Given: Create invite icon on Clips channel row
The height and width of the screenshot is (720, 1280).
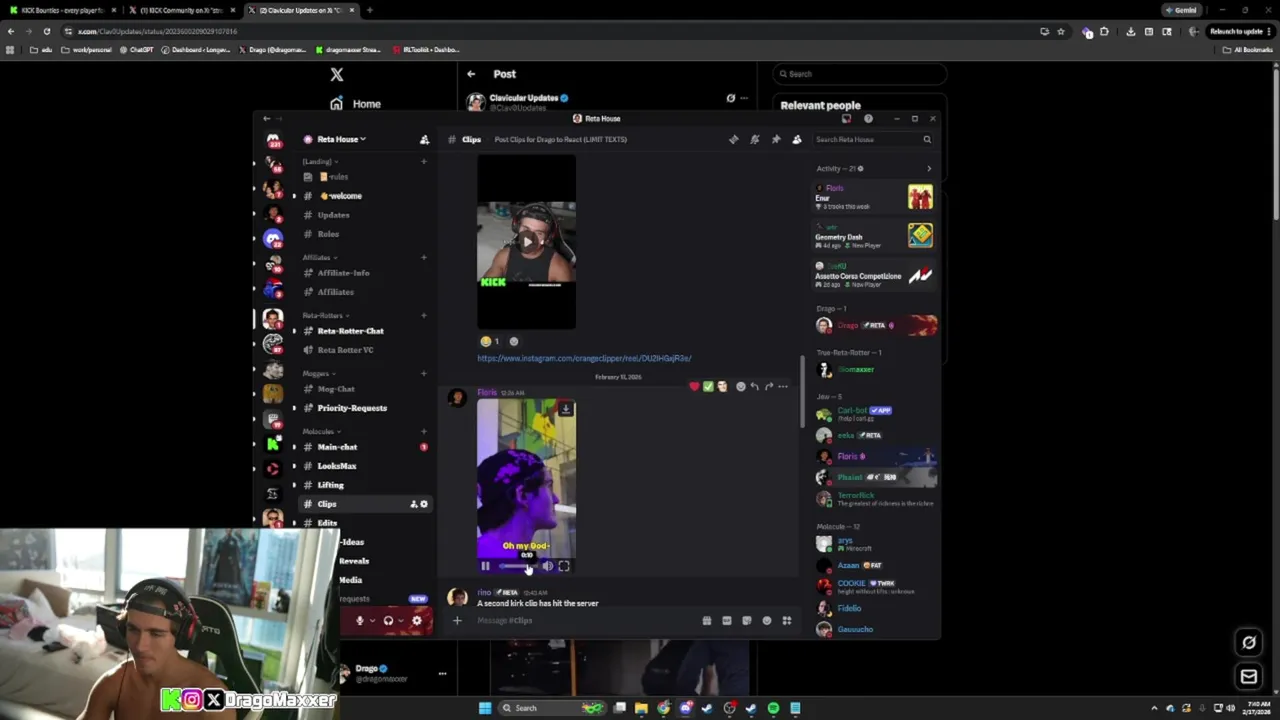Looking at the screenshot, I should point(413,504).
